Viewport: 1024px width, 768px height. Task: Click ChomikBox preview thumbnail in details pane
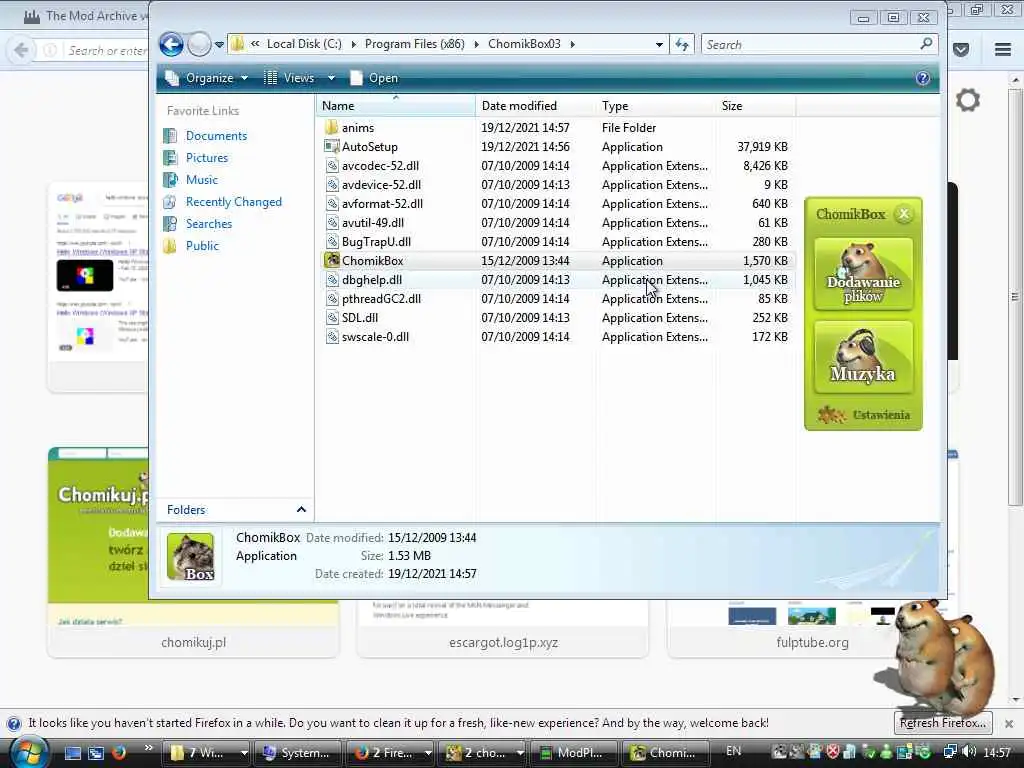point(190,556)
